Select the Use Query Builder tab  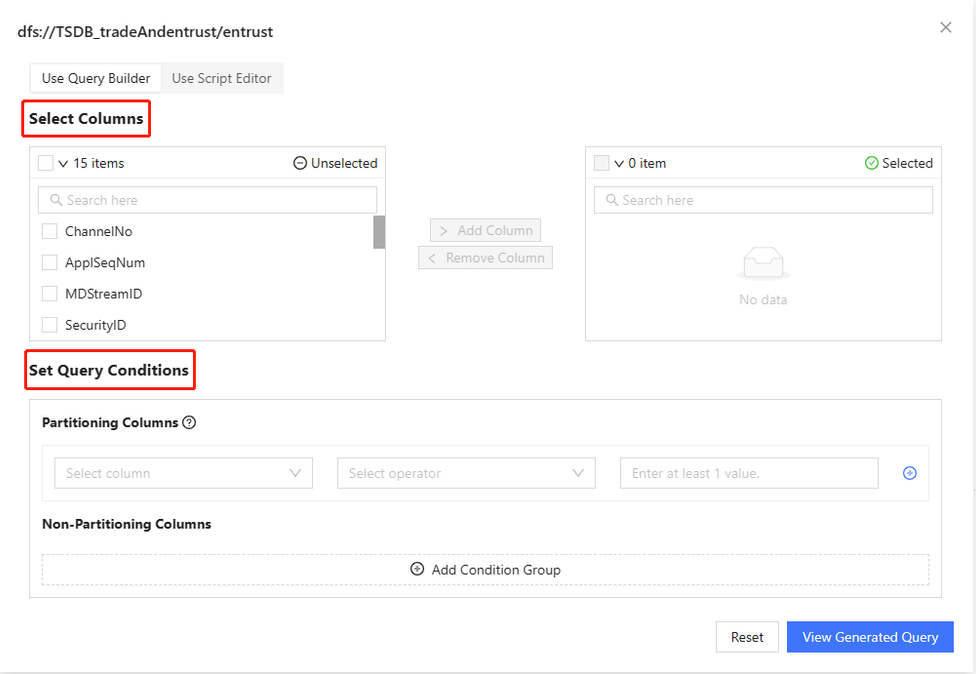point(96,78)
